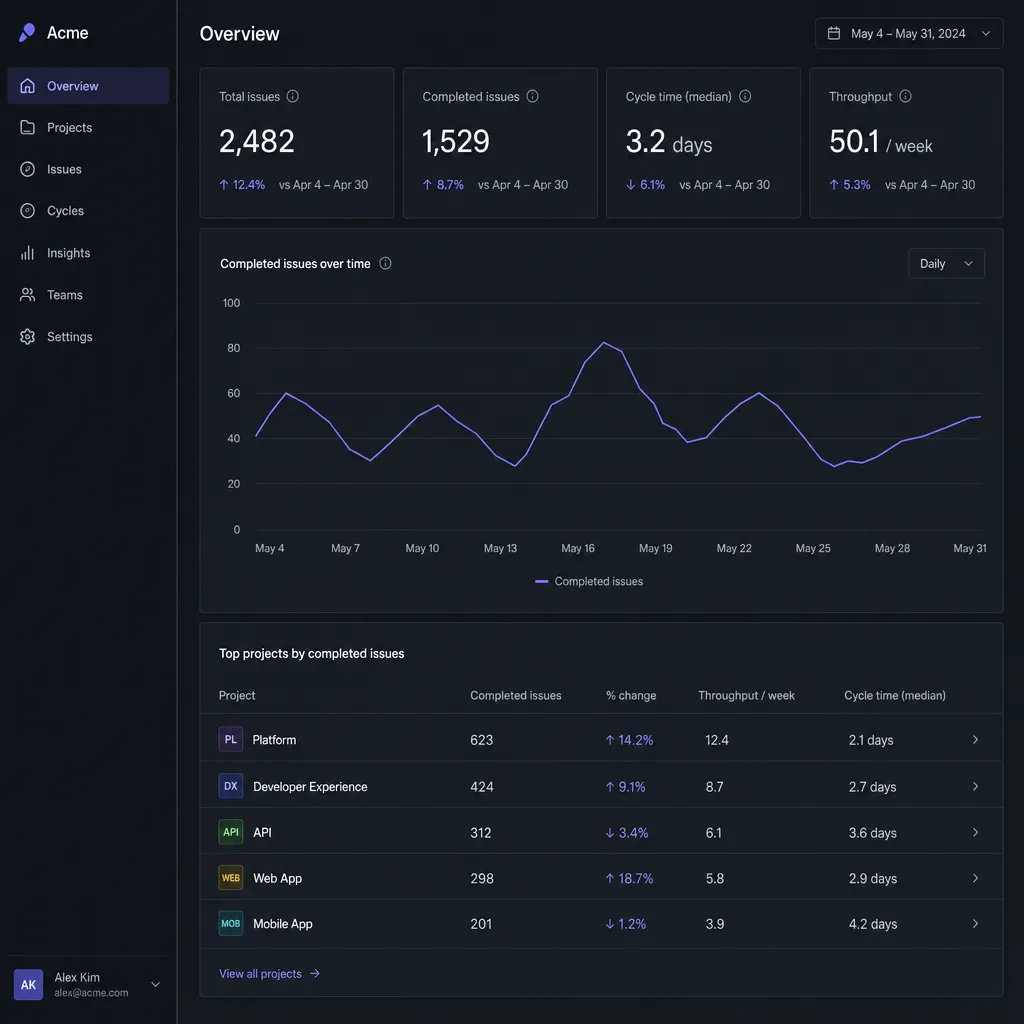Sort by the Completed issues column header
Screen dimensions: 1024x1024
click(x=515, y=696)
